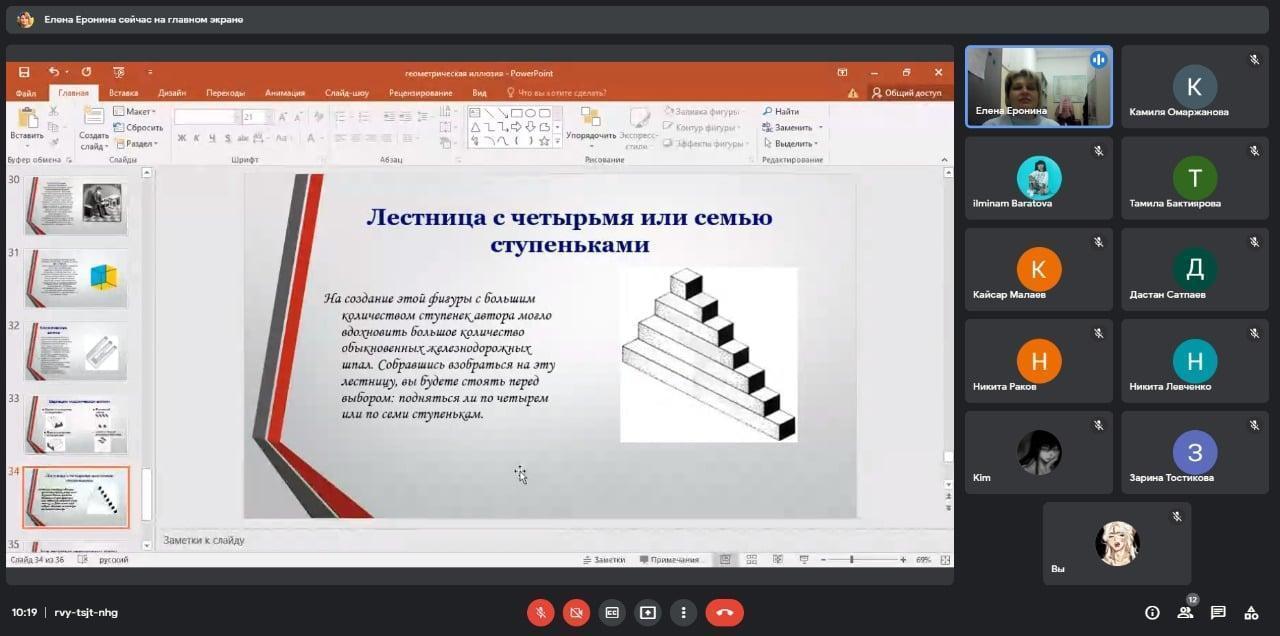1280x636 pixels.
Task: Open the Вставка ribbon tab
Action: (123, 93)
